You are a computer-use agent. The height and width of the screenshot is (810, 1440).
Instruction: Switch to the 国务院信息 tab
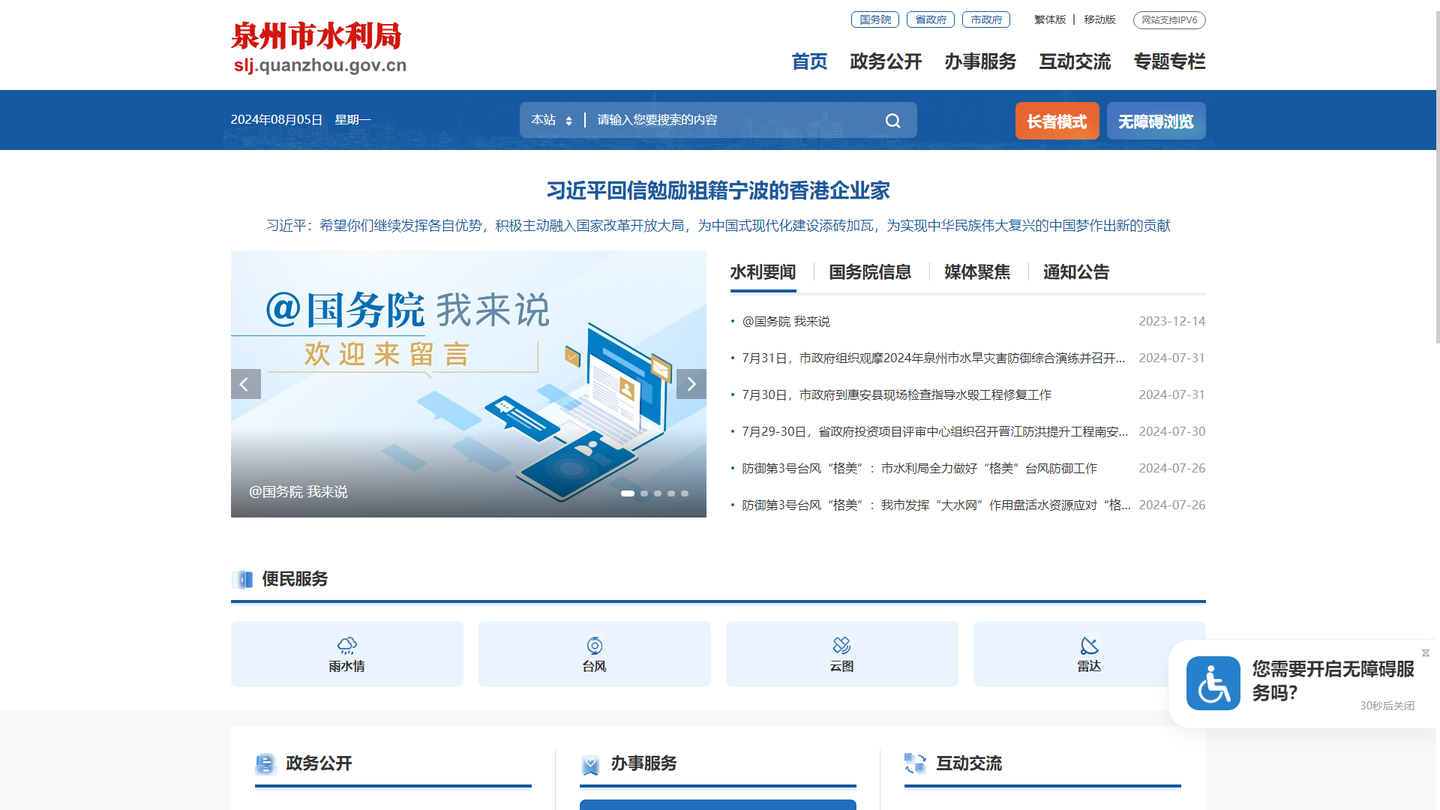point(870,272)
